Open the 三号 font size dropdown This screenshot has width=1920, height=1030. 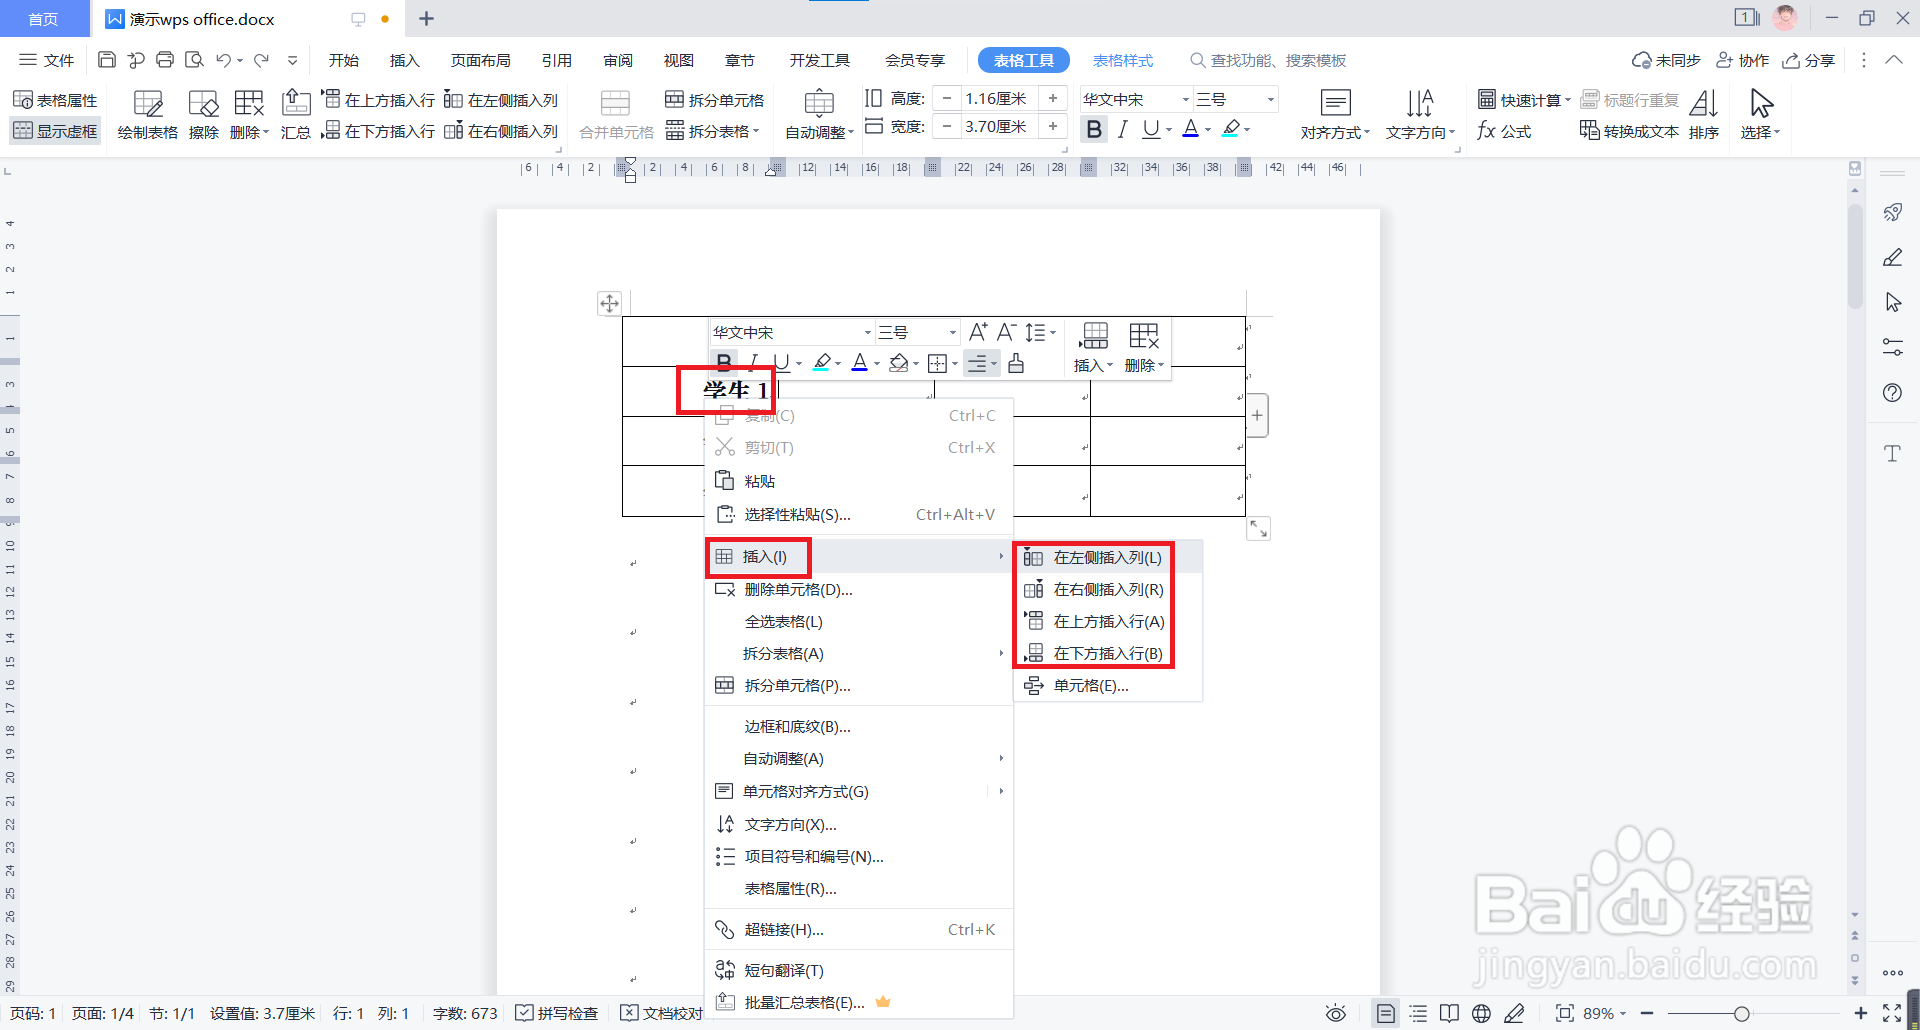pos(1235,99)
